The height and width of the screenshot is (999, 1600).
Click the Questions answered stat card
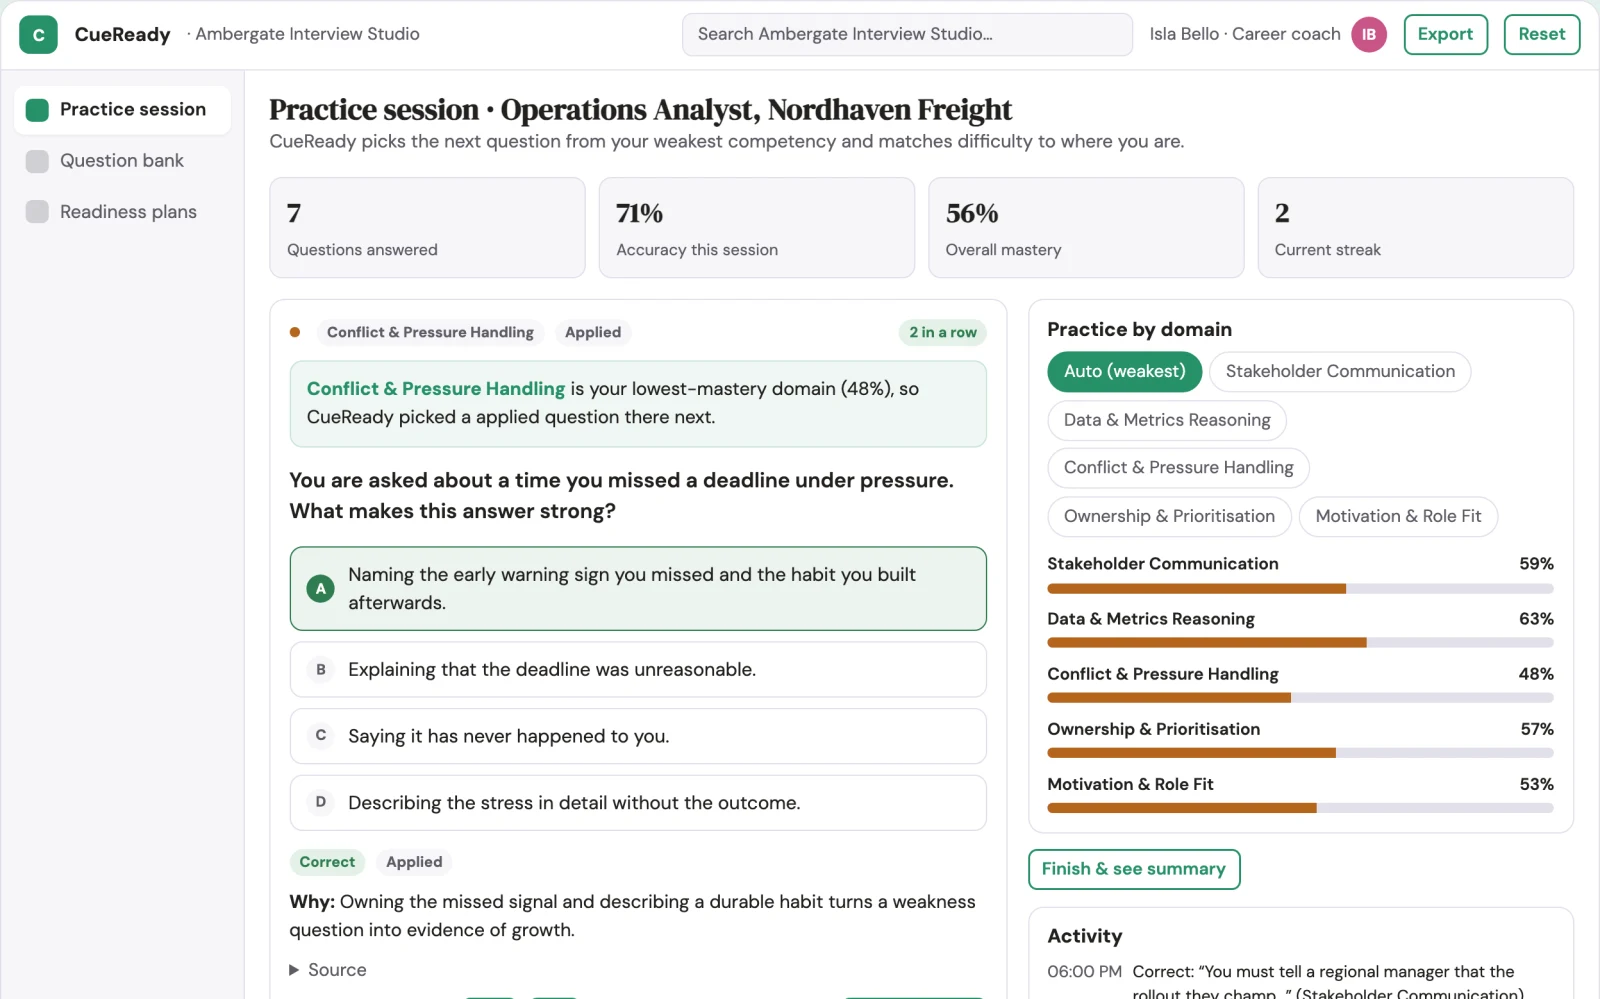[x=427, y=228]
